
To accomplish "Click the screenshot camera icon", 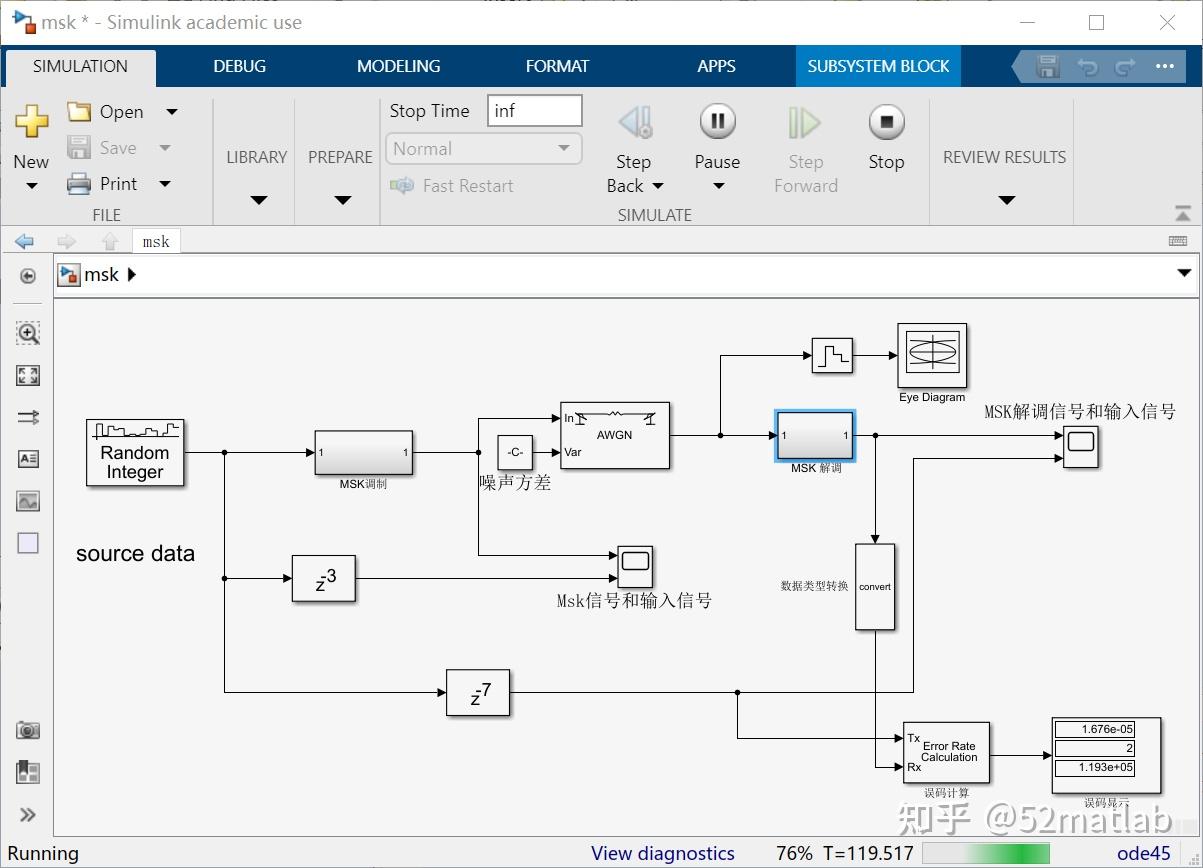I will point(28,730).
